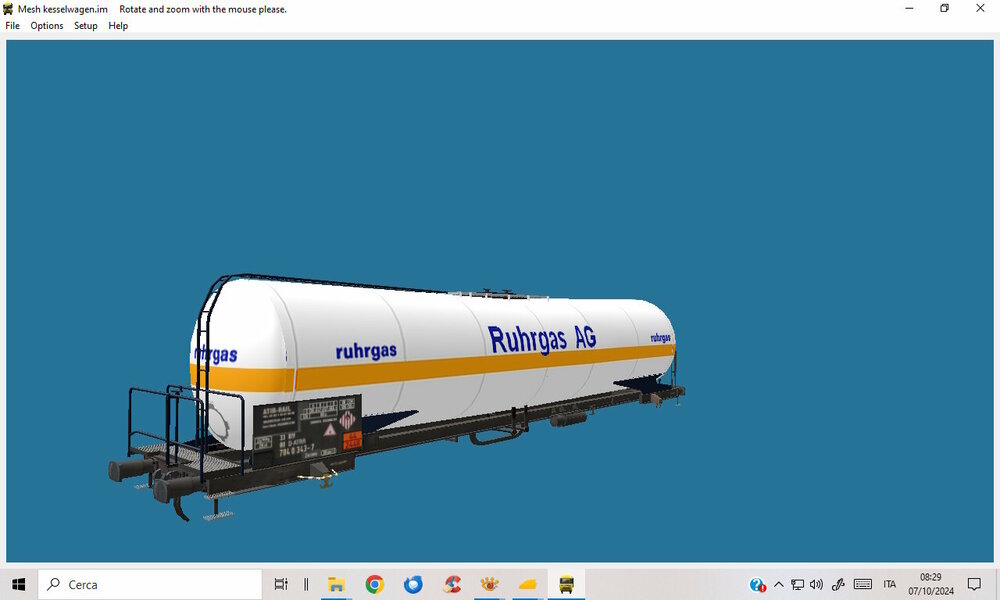1000x600 pixels.
Task: Open the orange paw-print app in taskbar
Action: pyautogui.click(x=489, y=584)
